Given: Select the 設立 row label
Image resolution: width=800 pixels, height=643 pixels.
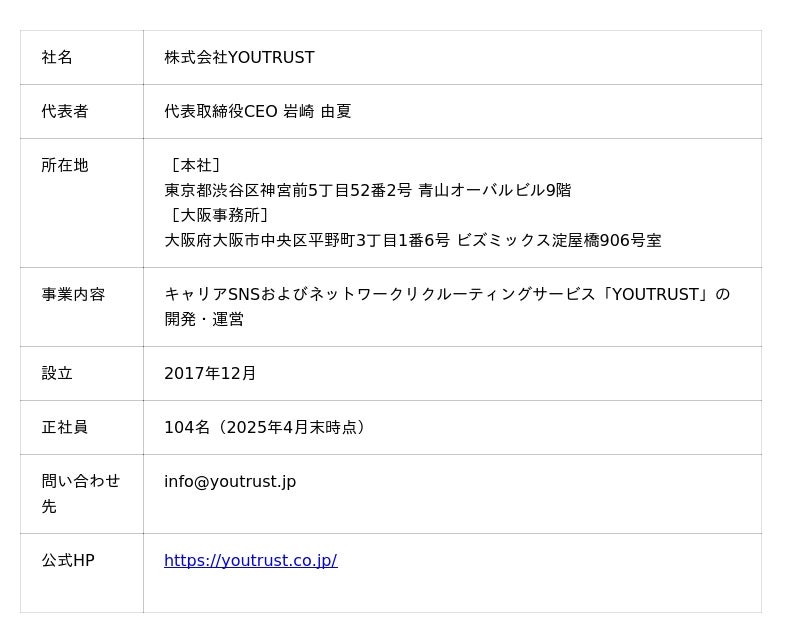Looking at the screenshot, I should pyautogui.click(x=57, y=374).
